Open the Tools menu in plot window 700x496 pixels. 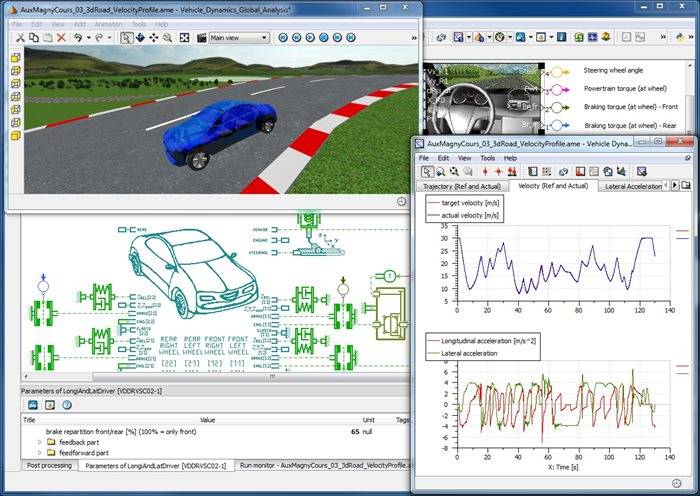click(x=487, y=158)
